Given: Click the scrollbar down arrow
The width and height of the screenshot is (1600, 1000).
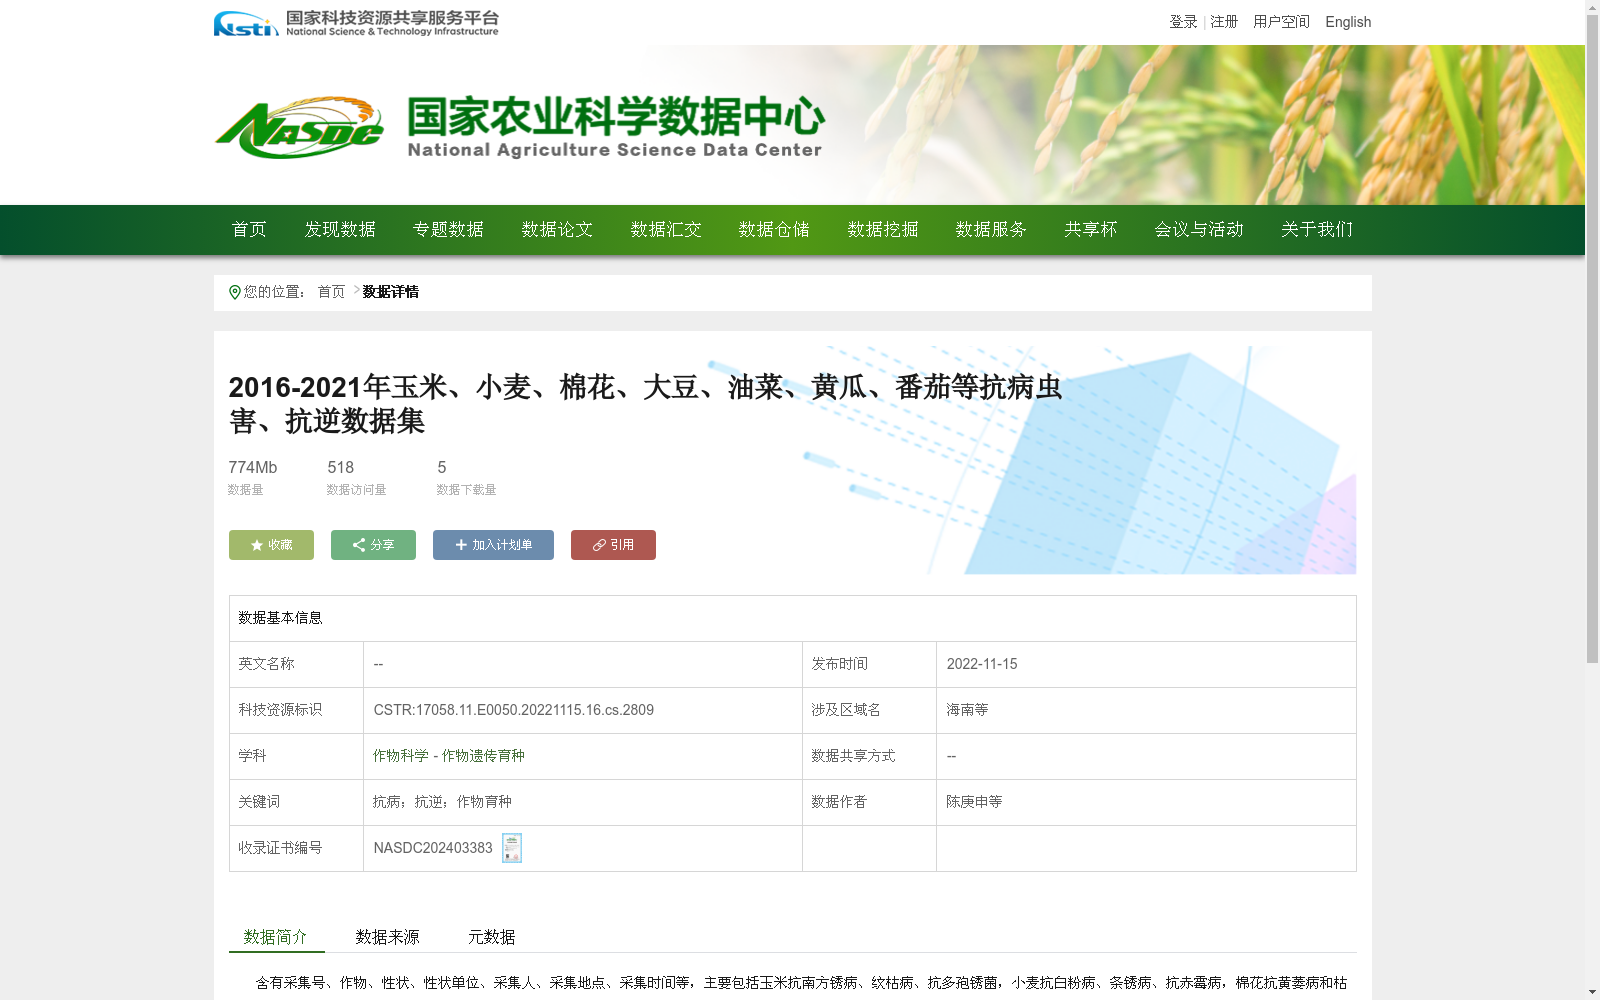Looking at the screenshot, I should pos(1592,992).
